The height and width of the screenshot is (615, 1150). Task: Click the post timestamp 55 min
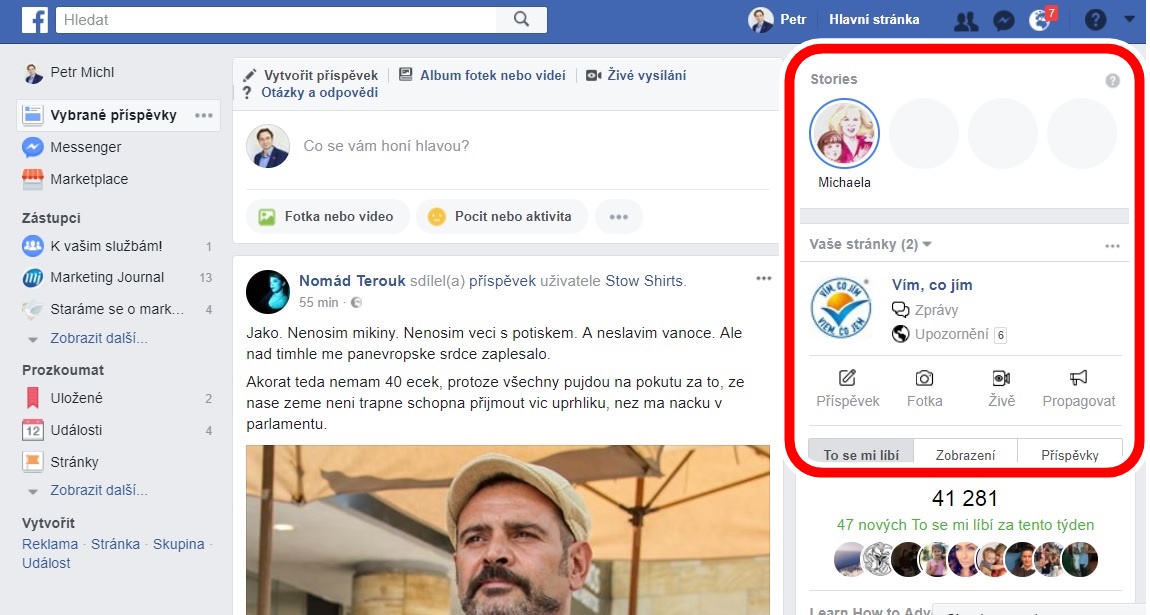(x=318, y=303)
